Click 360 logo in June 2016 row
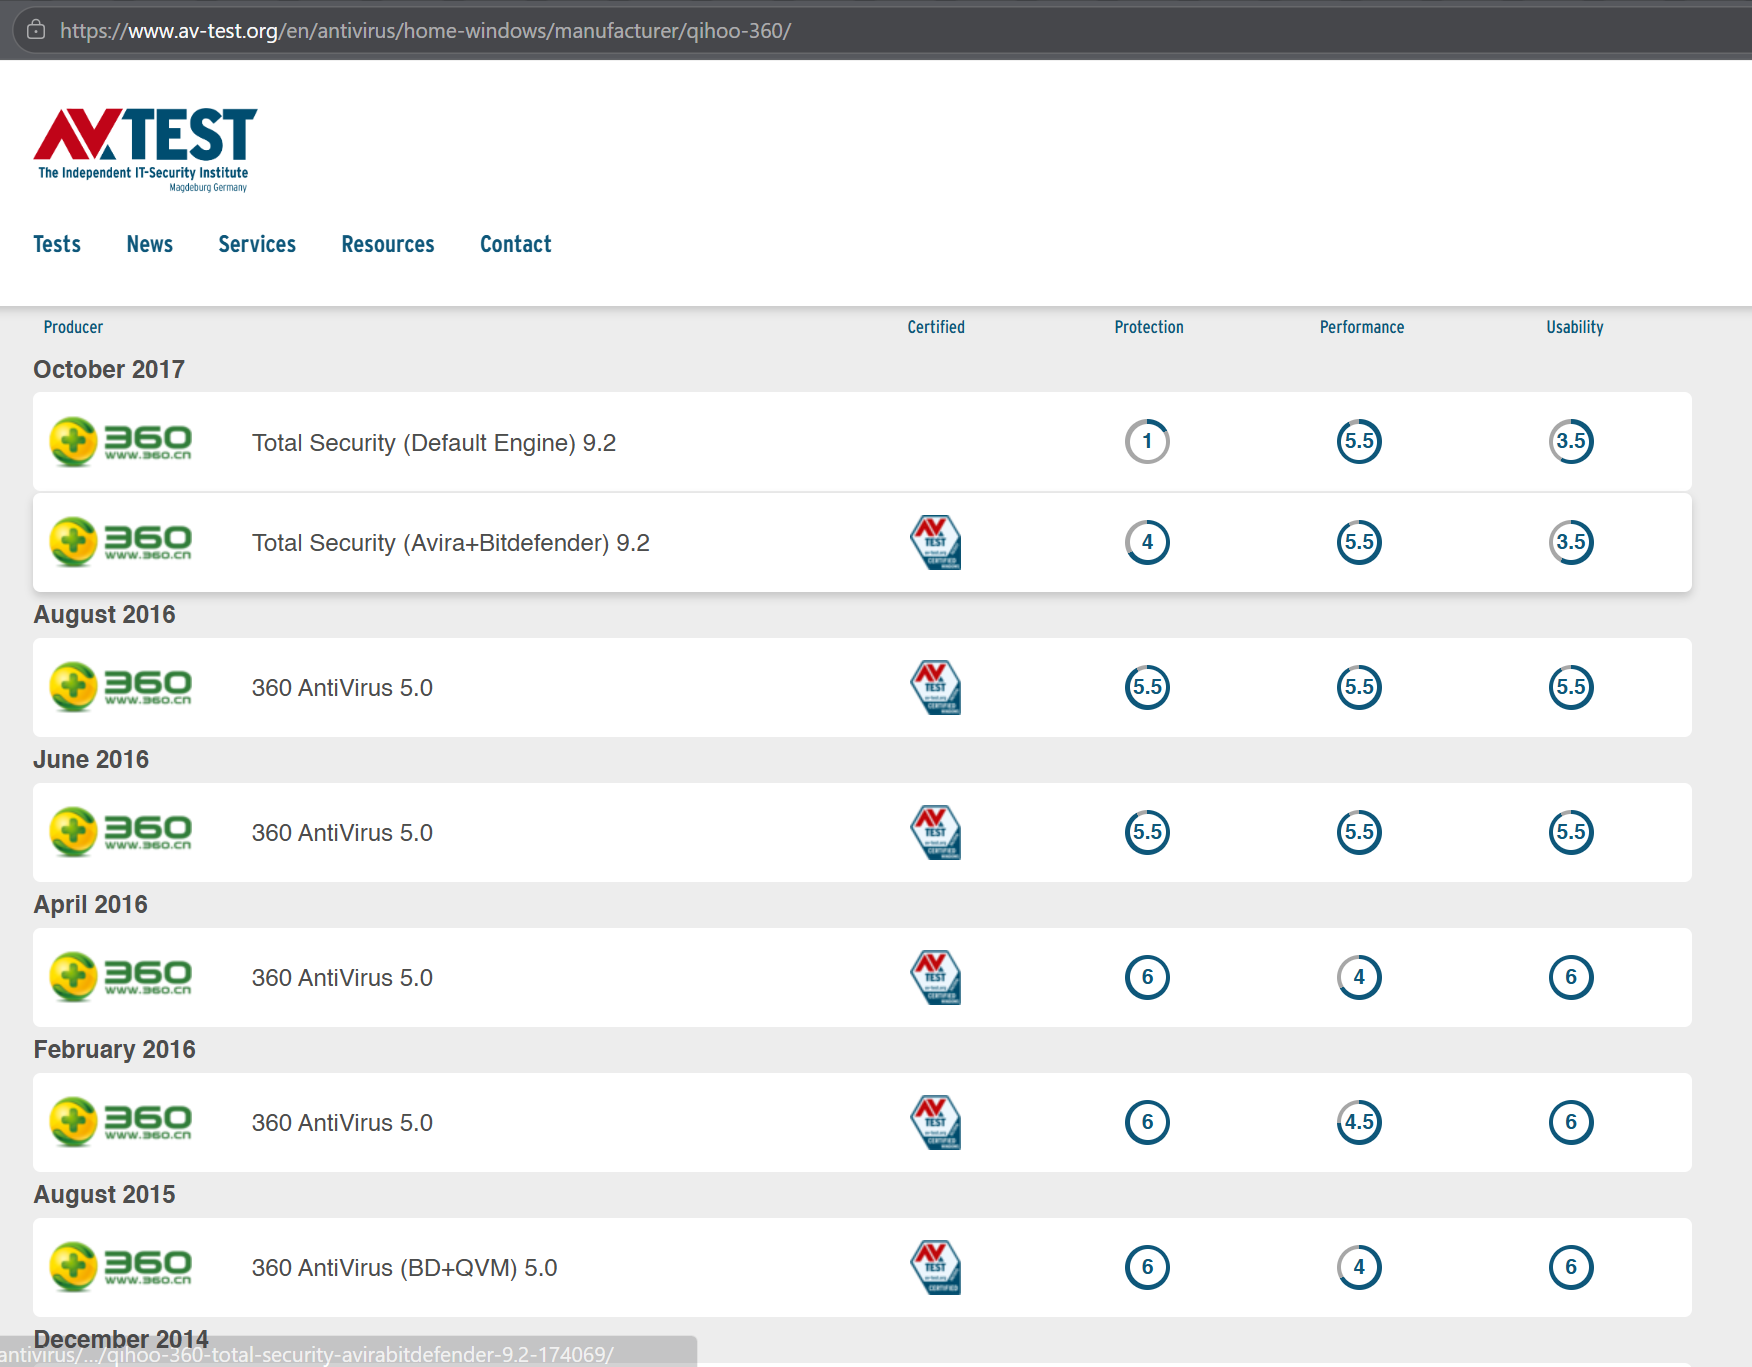The width and height of the screenshot is (1752, 1367). coord(121,832)
